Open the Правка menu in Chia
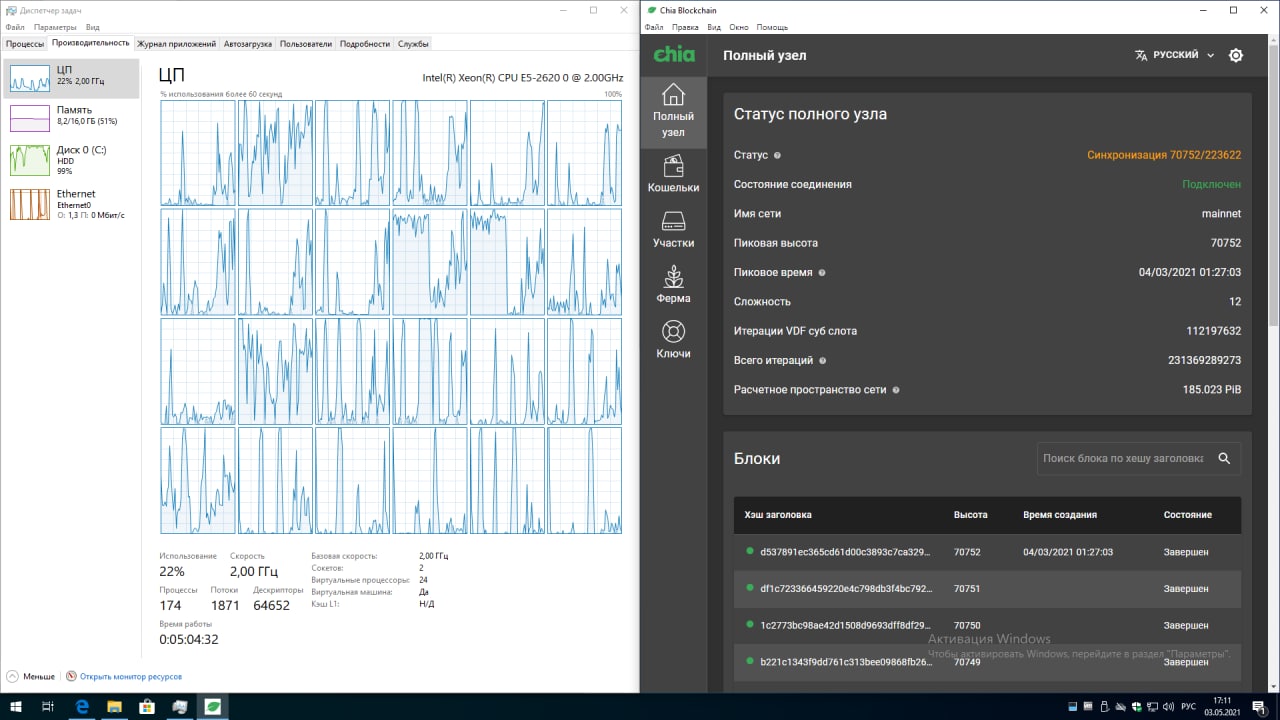Viewport: 1280px width, 720px height. [685, 27]
